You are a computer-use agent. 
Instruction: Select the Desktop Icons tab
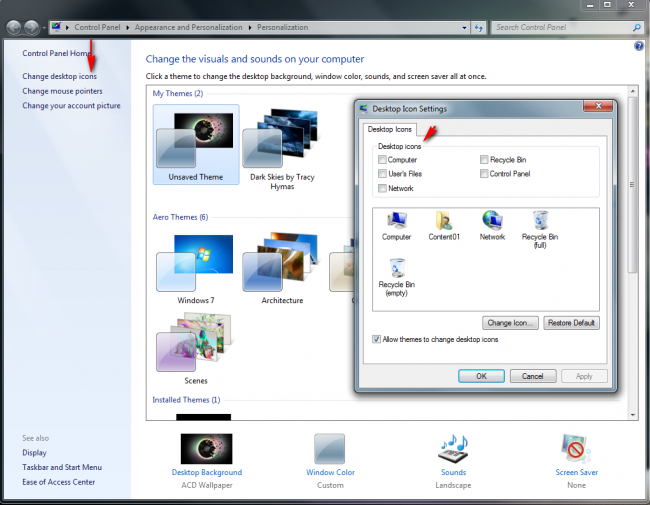390,129
